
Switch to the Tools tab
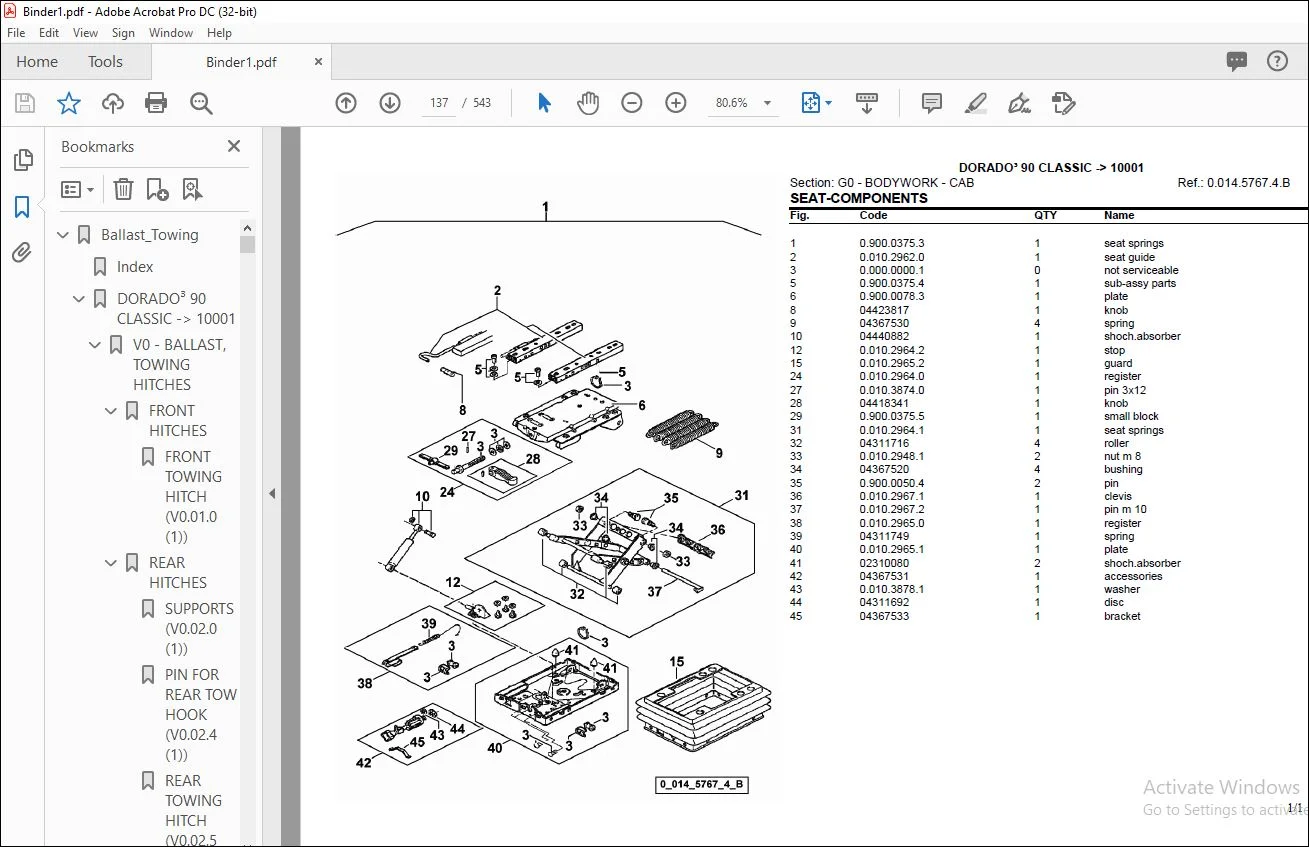coord(105,61)
